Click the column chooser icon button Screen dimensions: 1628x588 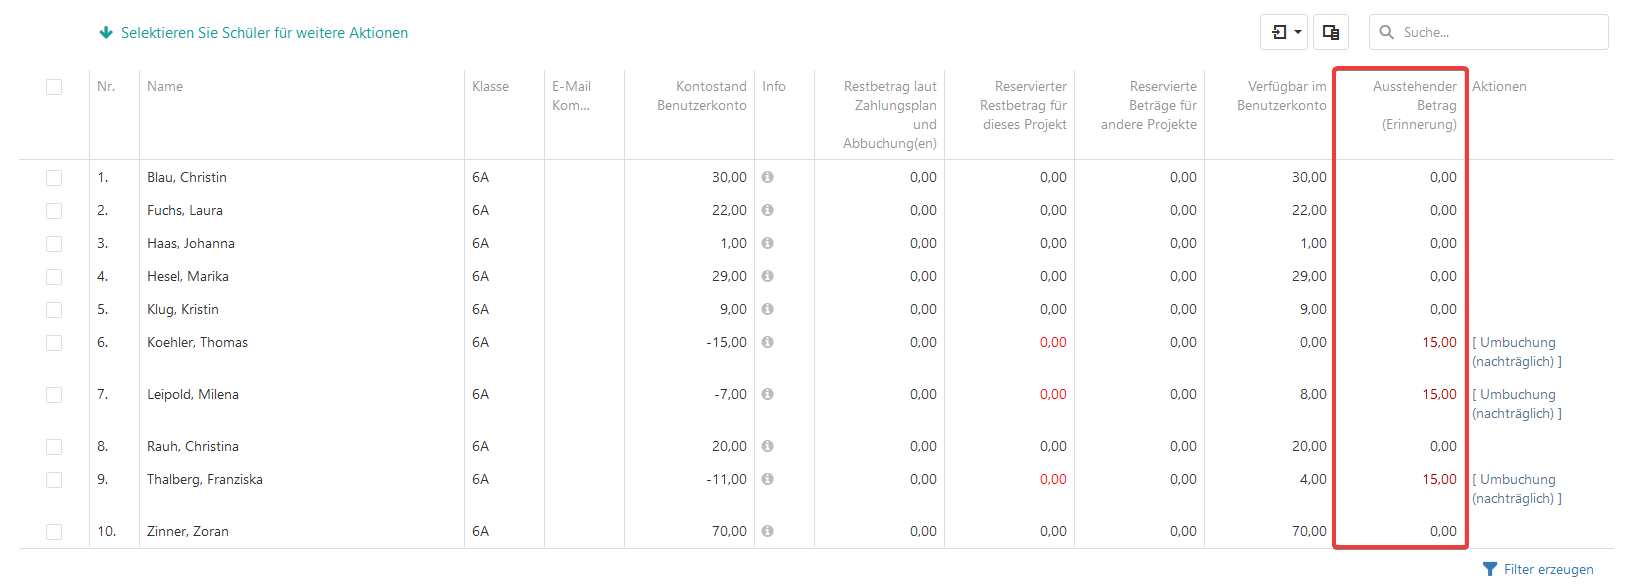click(1331, 32)
